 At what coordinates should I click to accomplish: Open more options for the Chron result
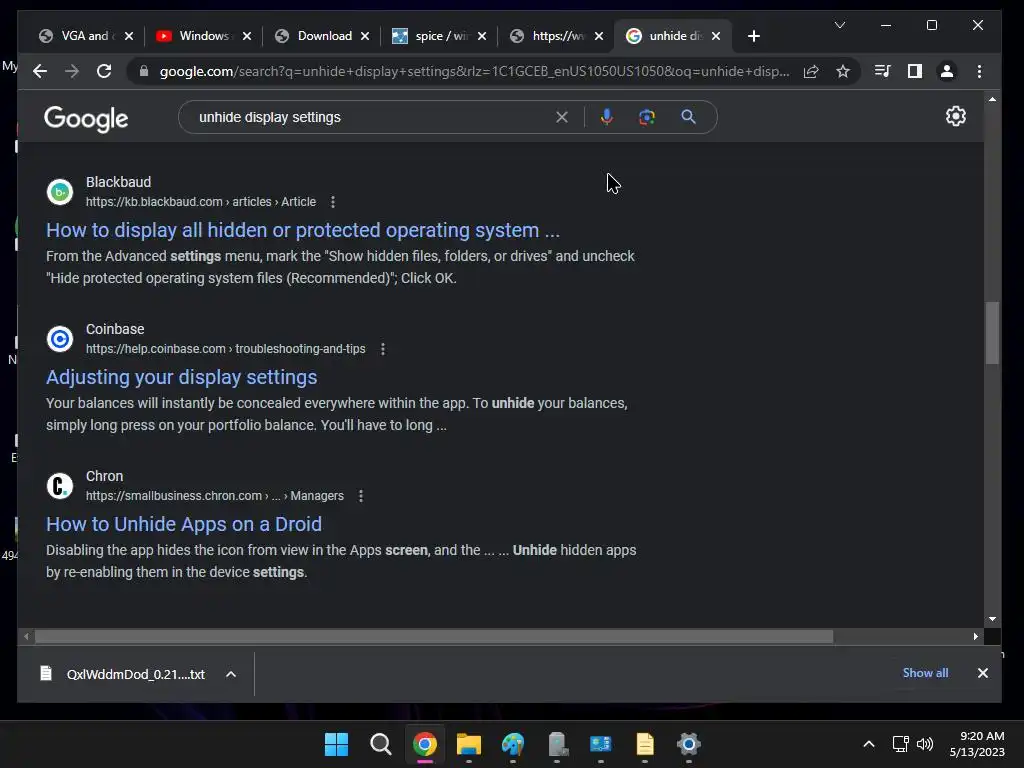click(361, 496)
